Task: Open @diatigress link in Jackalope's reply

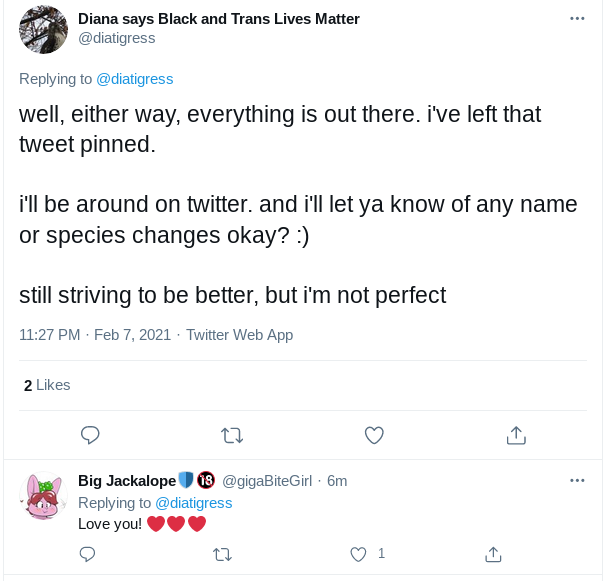Action: click(x=194, y=503)
